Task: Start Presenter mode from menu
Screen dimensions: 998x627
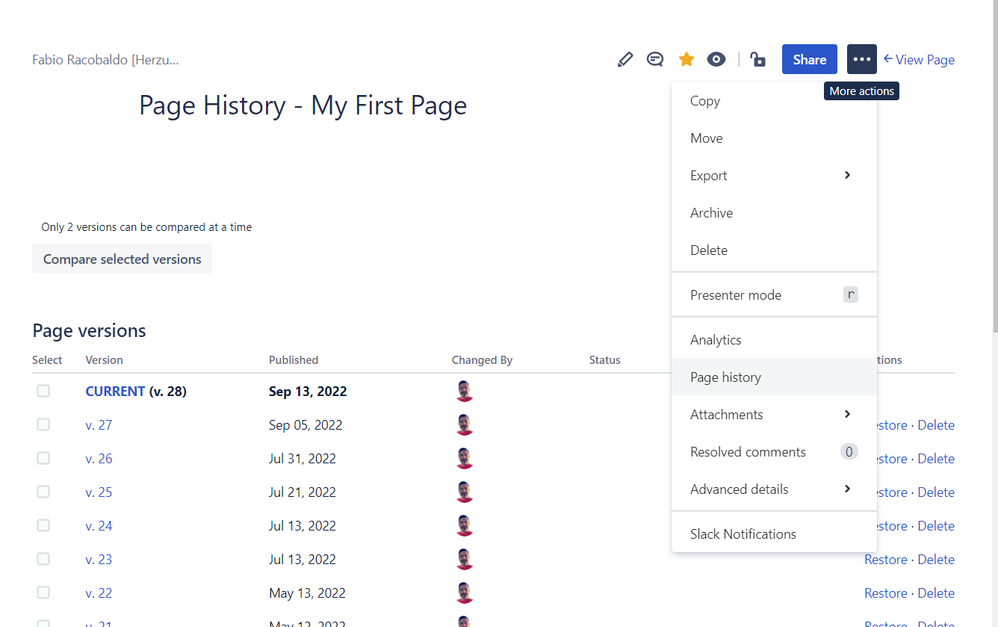Action: tap(774, 295)
